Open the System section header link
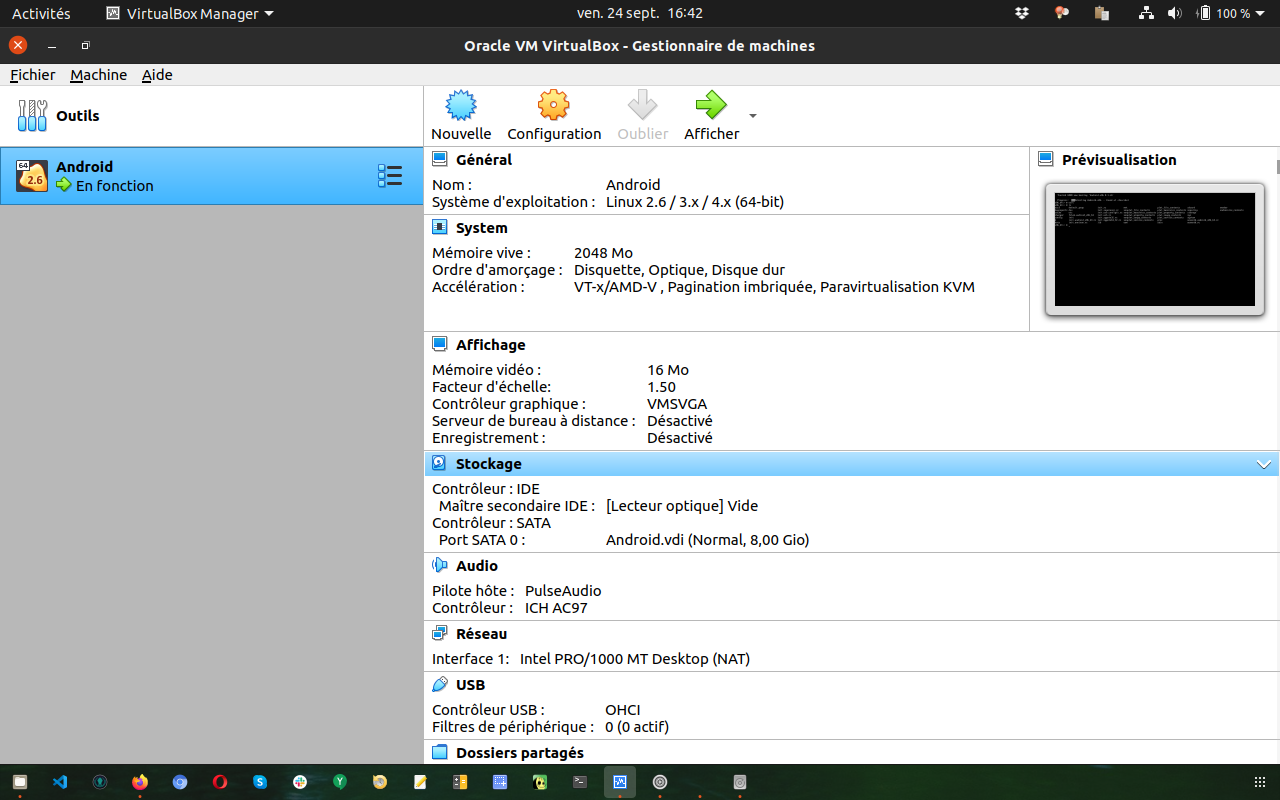Viewport: 1280px width, 800px height. coord(482,228)
